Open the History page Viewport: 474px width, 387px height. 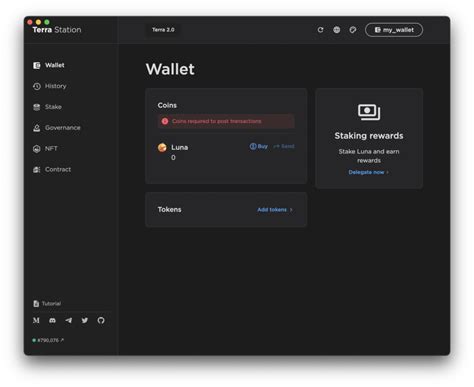coord(49,86)
